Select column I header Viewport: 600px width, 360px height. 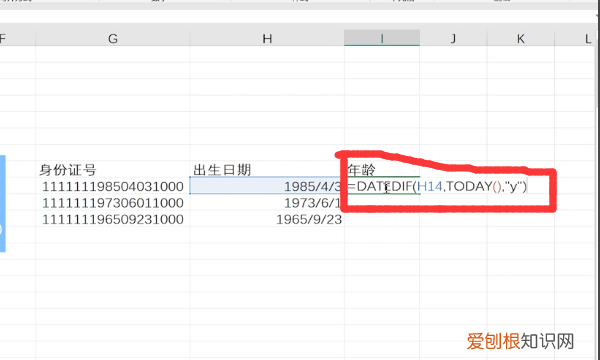[x=382, y=38]
